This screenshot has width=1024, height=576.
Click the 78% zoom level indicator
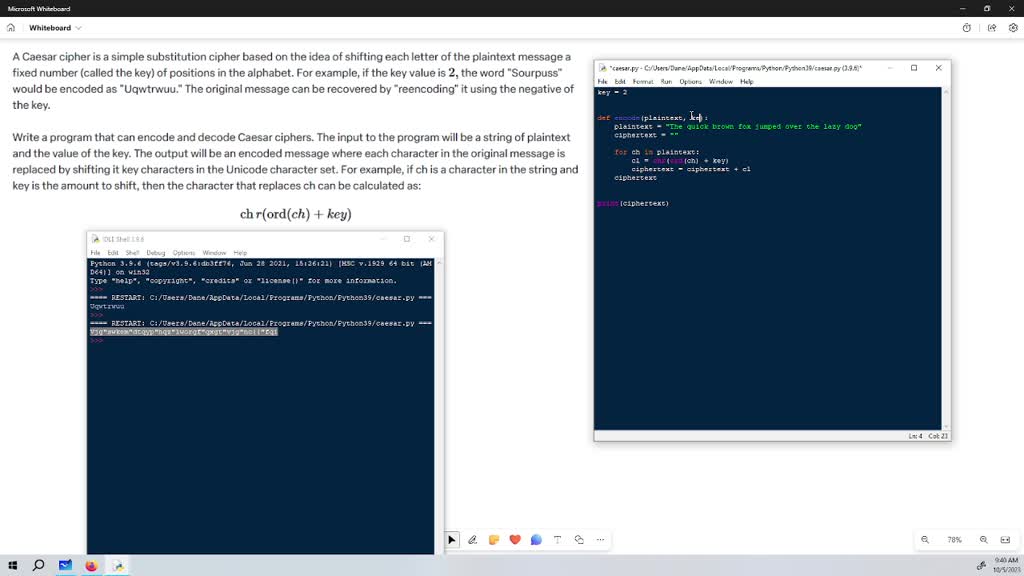pos(954,540)
